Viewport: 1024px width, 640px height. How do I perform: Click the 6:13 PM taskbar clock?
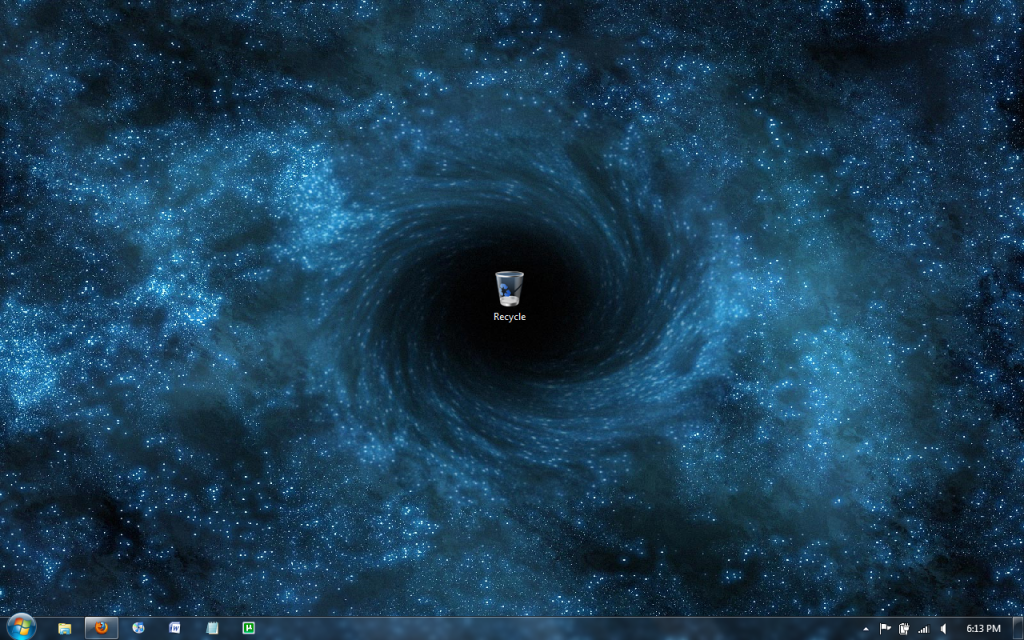coord(983,629)
